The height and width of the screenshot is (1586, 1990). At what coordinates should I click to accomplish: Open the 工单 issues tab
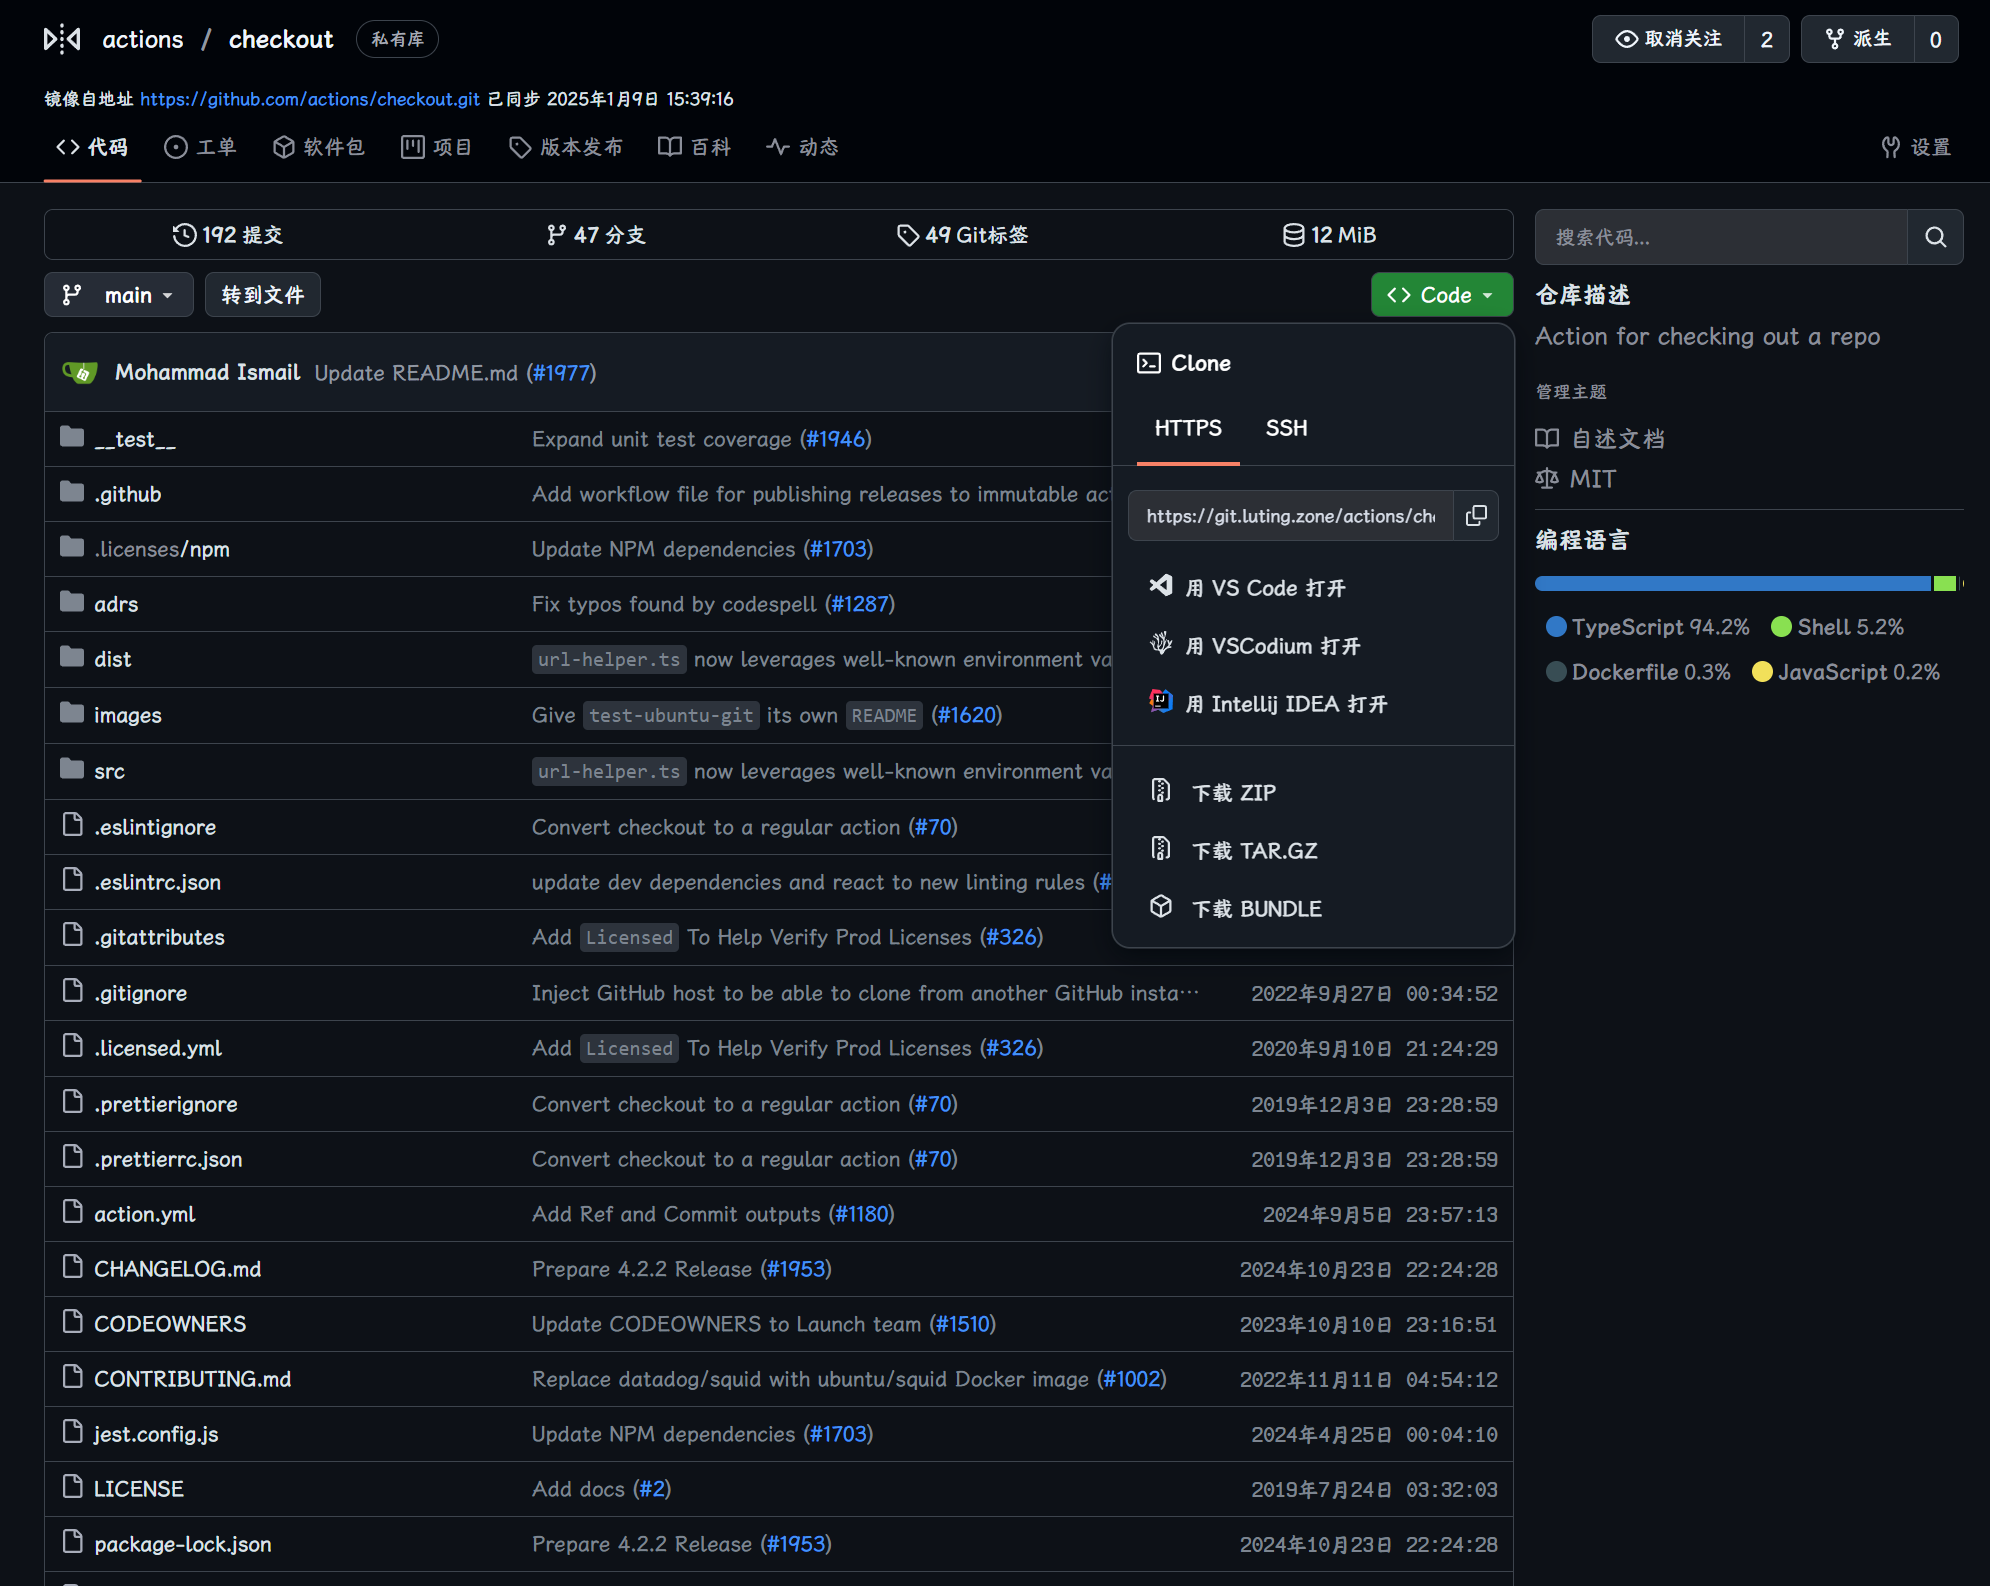201,147
